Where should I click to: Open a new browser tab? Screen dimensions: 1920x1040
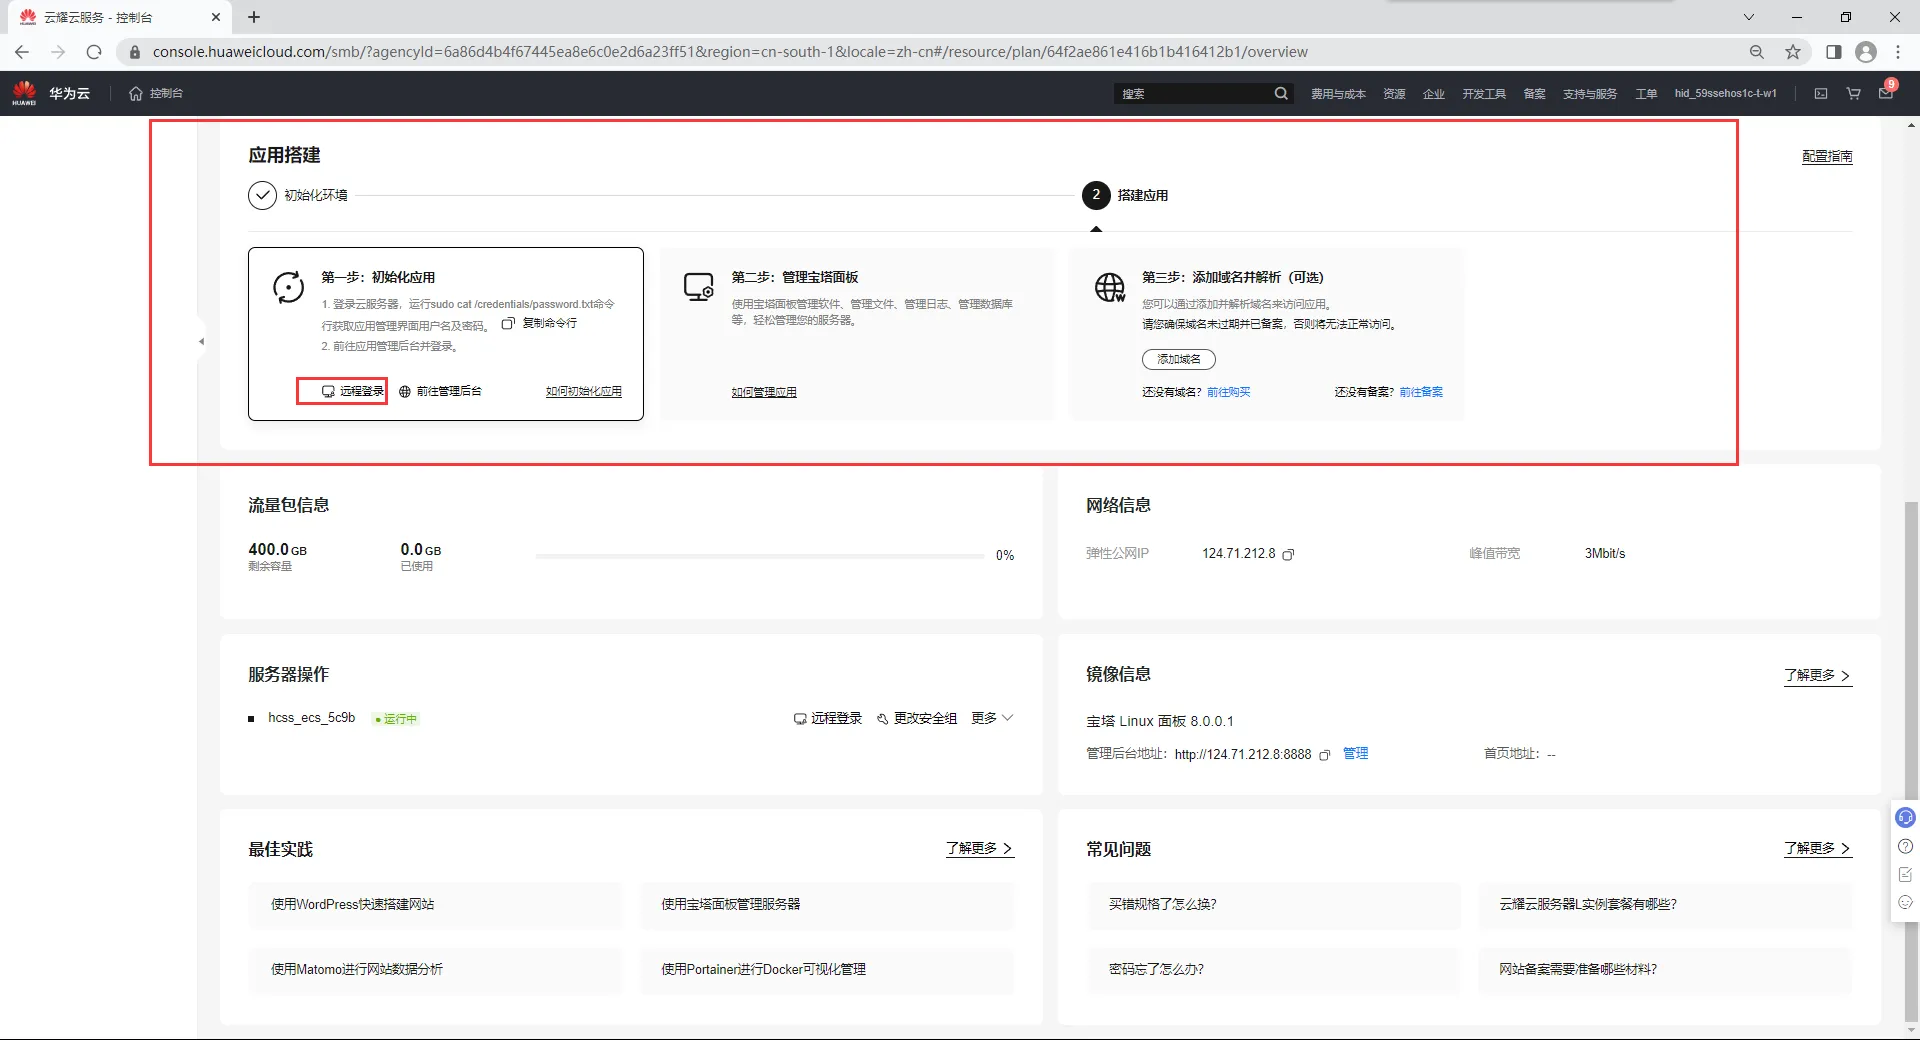point(254,17)
